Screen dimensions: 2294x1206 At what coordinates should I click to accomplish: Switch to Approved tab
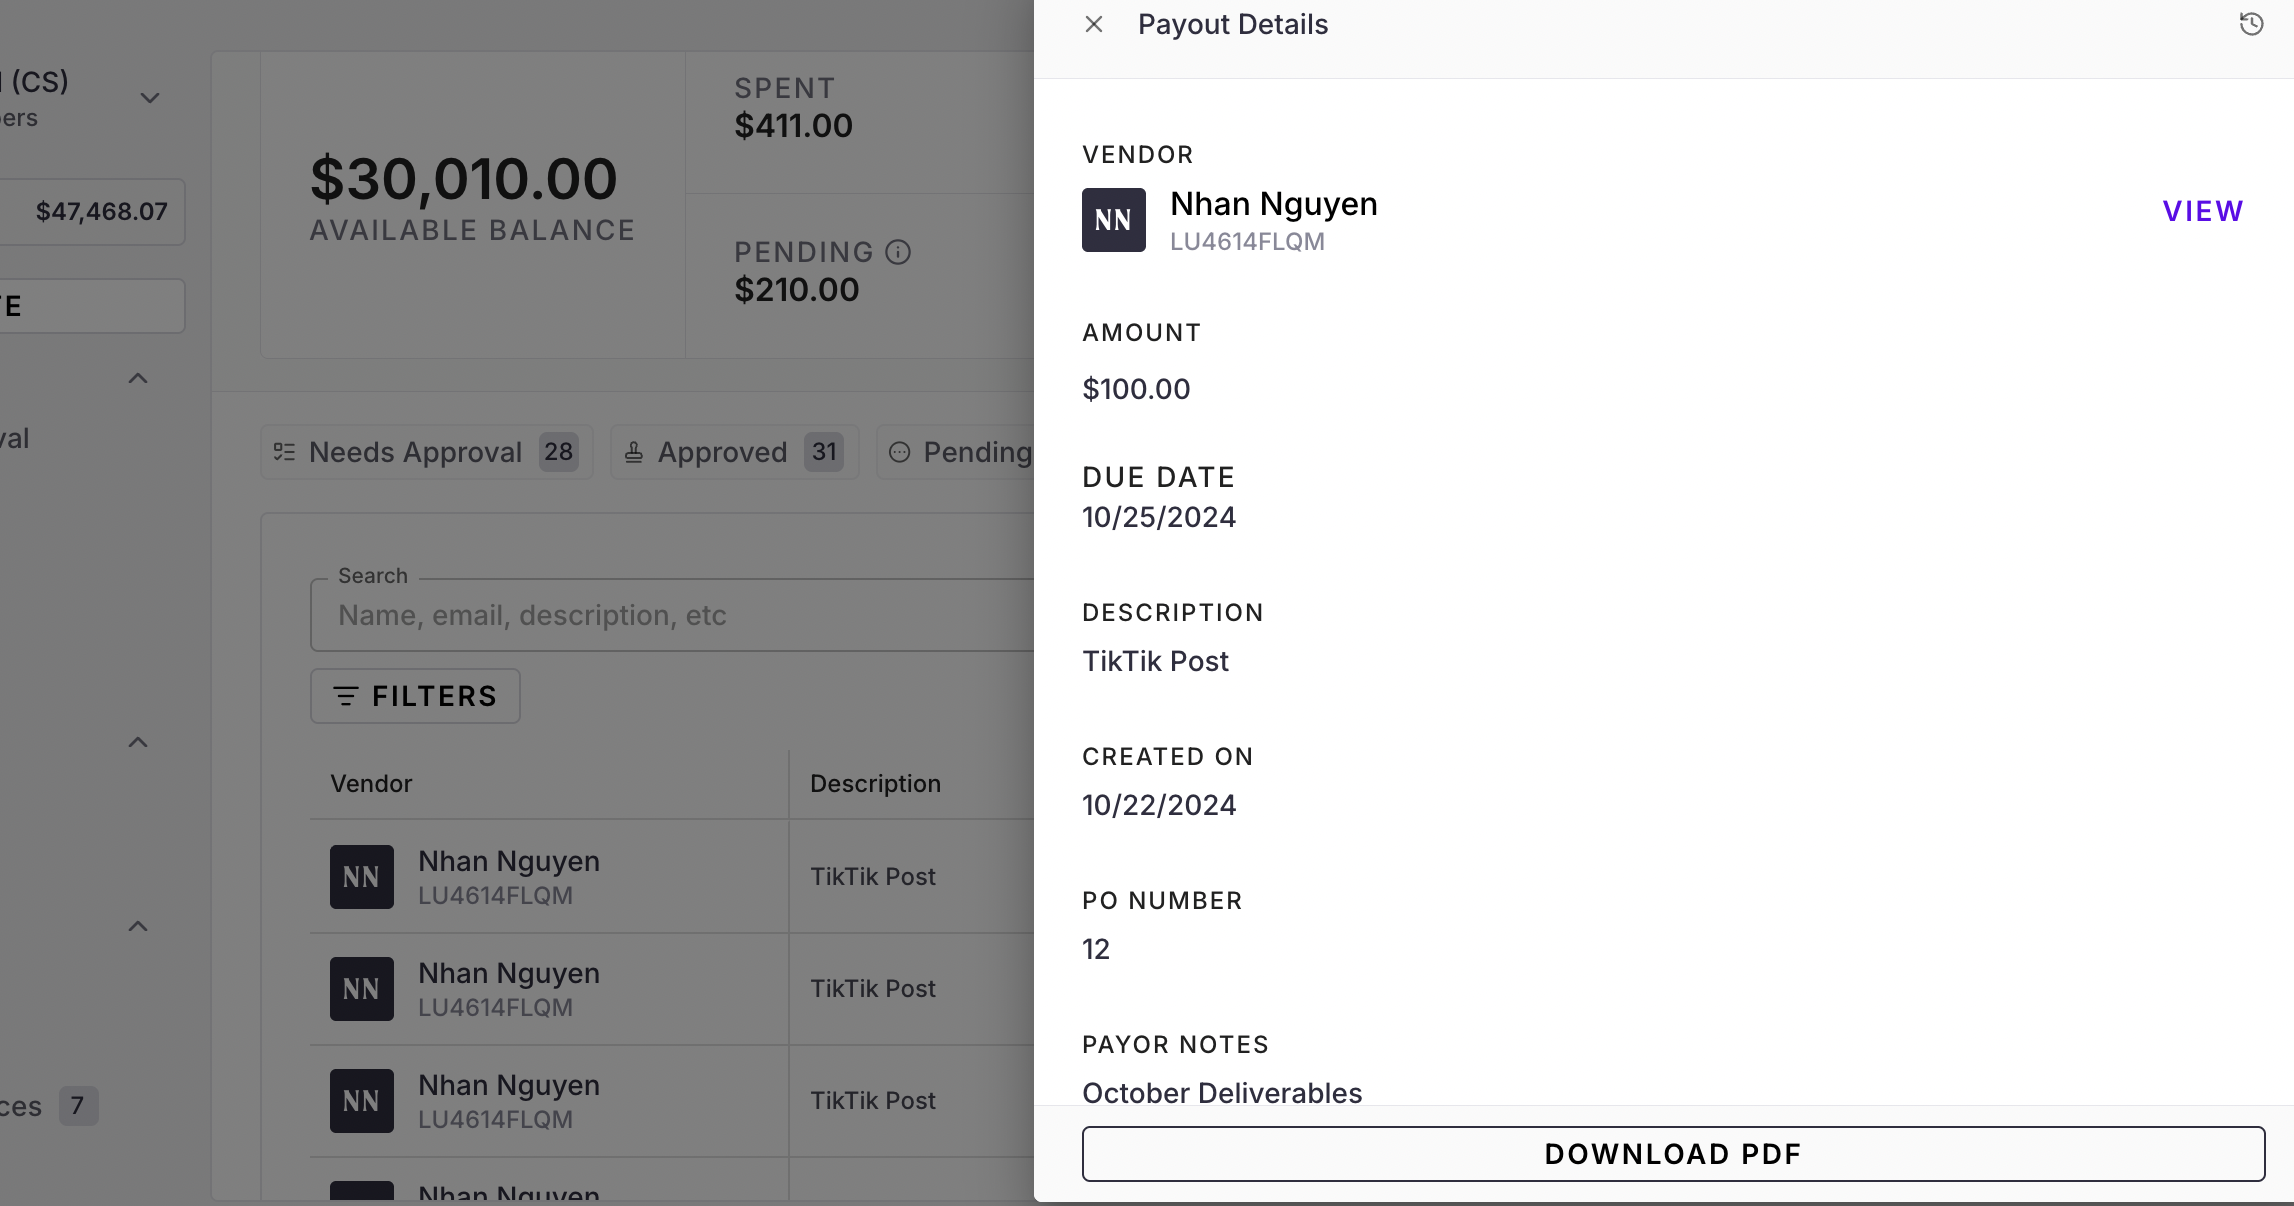point(734,452)
